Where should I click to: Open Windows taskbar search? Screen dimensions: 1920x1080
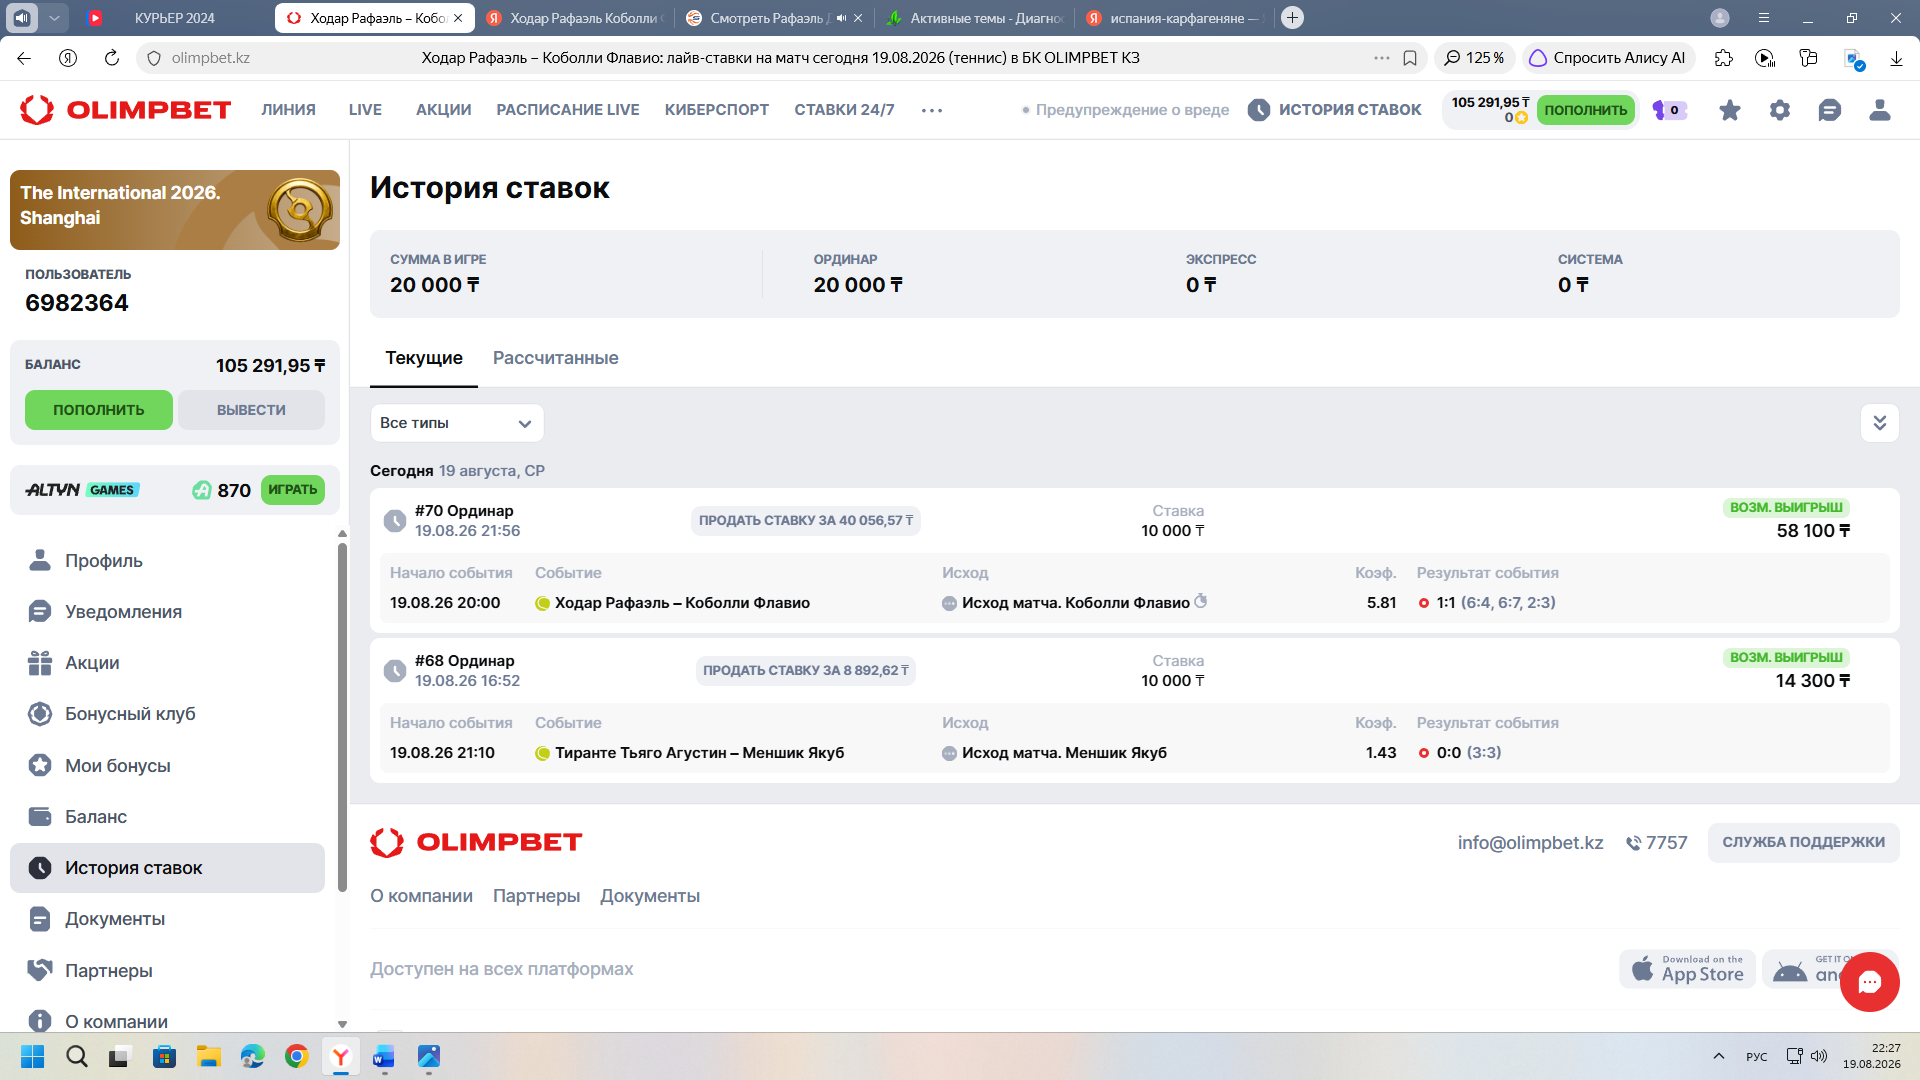(x=77, y=1056)
